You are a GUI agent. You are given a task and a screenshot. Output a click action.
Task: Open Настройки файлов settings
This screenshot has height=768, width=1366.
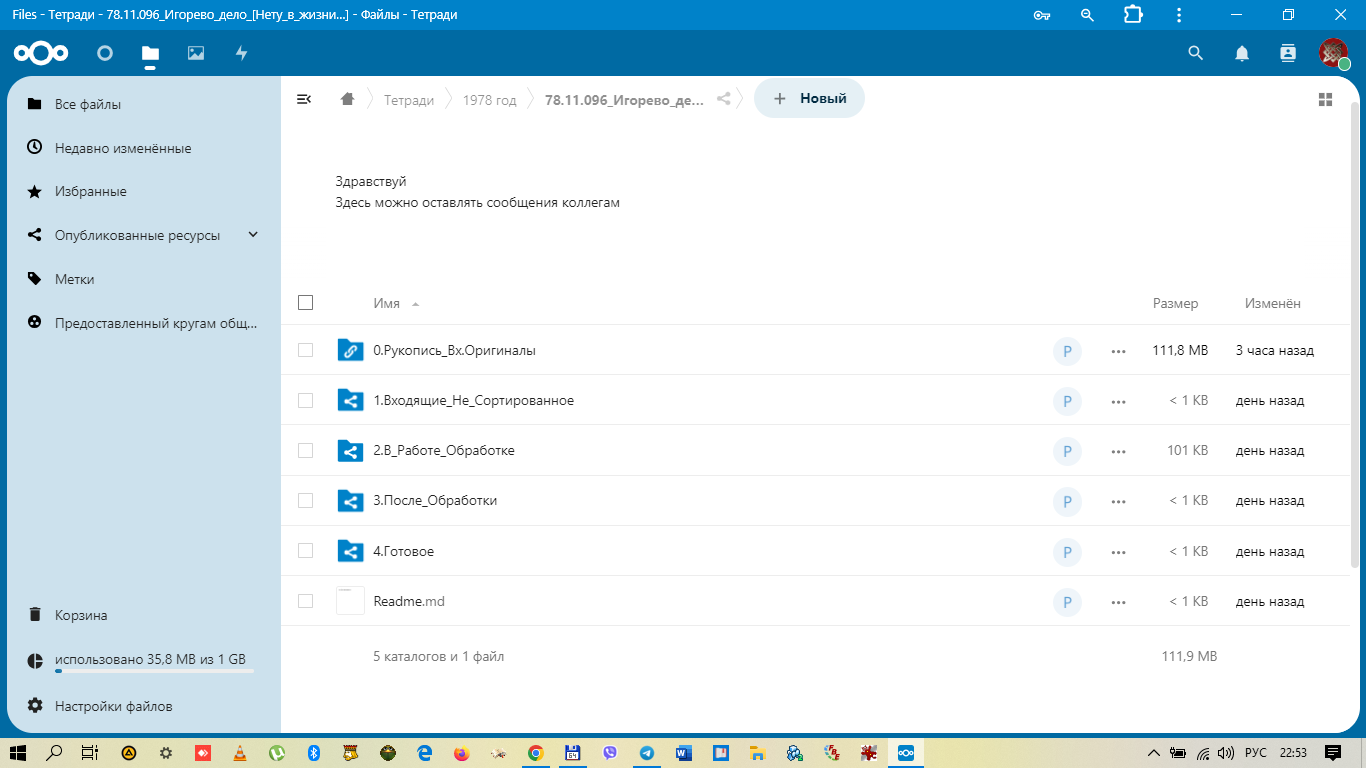(113, 706)
